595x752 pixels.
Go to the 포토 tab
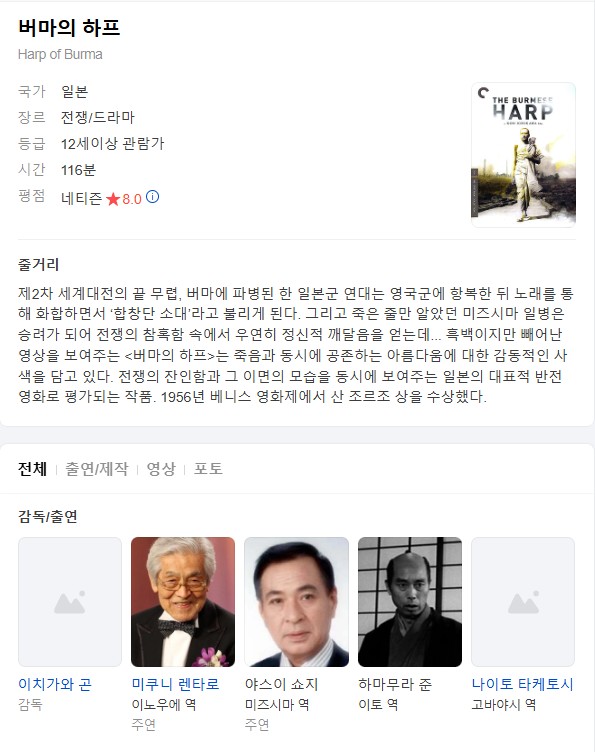pyautogui.click(x=208, y=469)
